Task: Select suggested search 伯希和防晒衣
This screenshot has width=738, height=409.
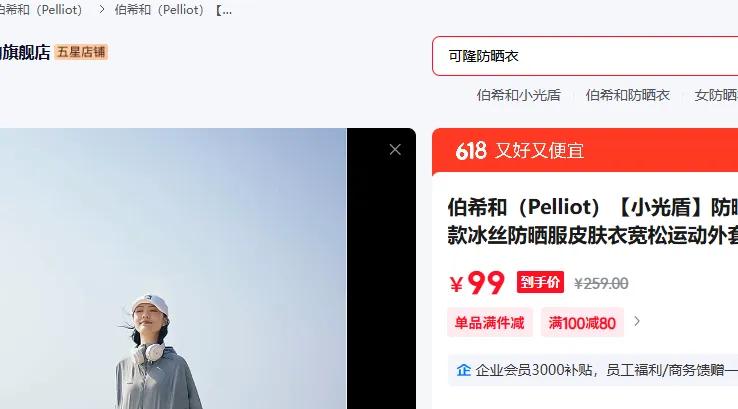Action: (627, 96)
